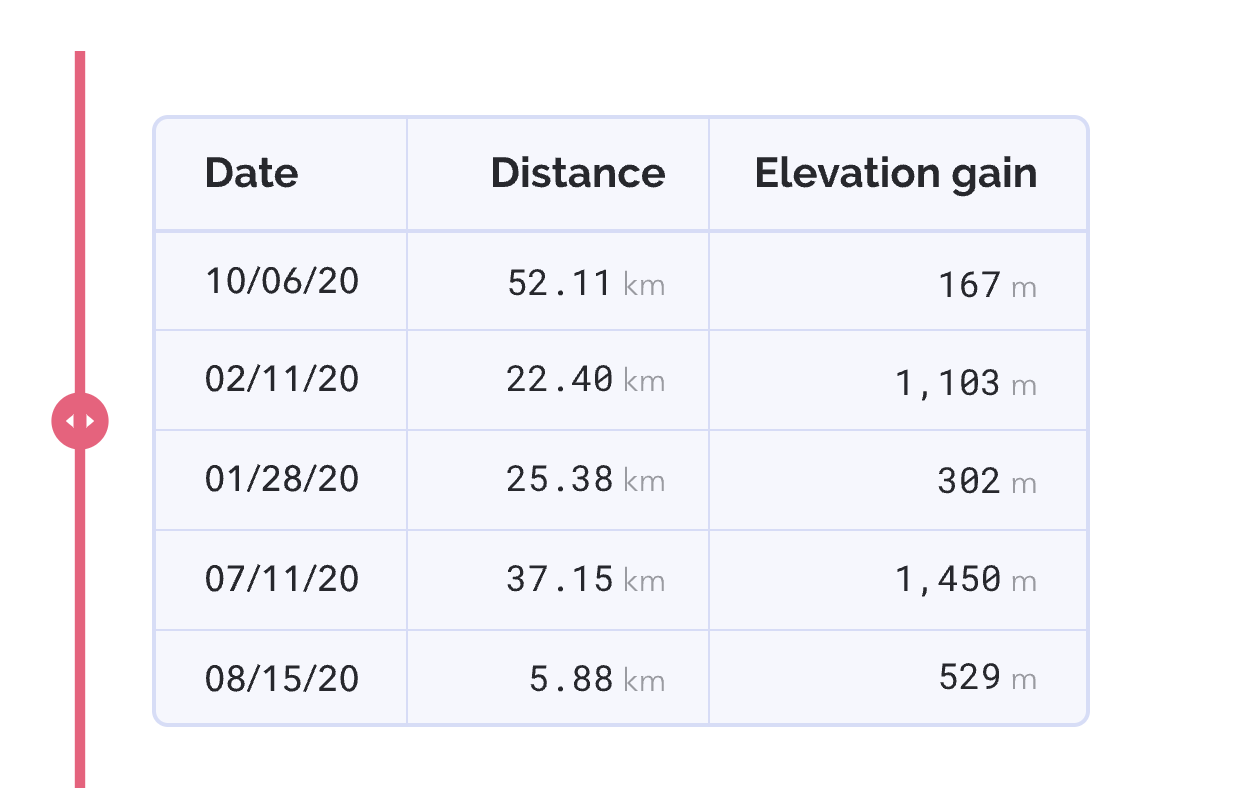Image resolution: width=1240 pixels, height=788 pixels.
Task: Click the 1,450 m elevation value
Action: (x=966, y=579)
